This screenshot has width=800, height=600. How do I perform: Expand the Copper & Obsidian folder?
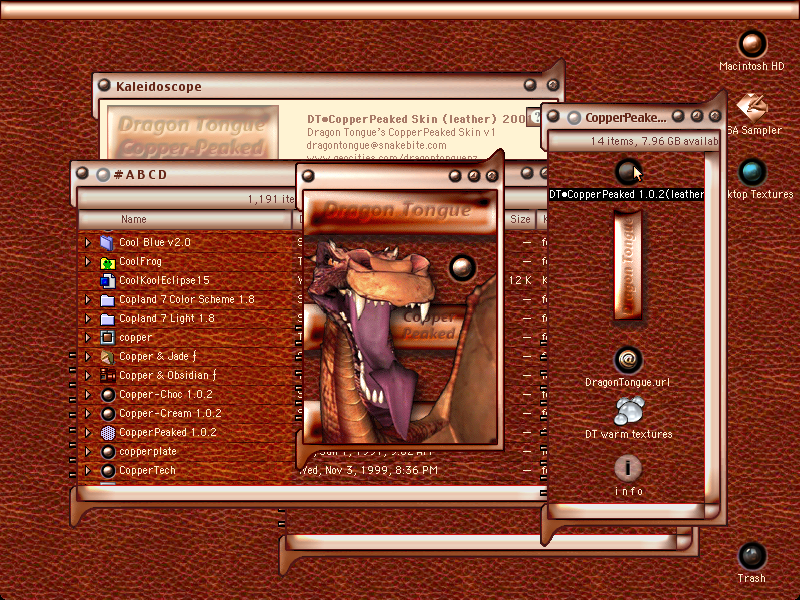click(x=88, y=376)
